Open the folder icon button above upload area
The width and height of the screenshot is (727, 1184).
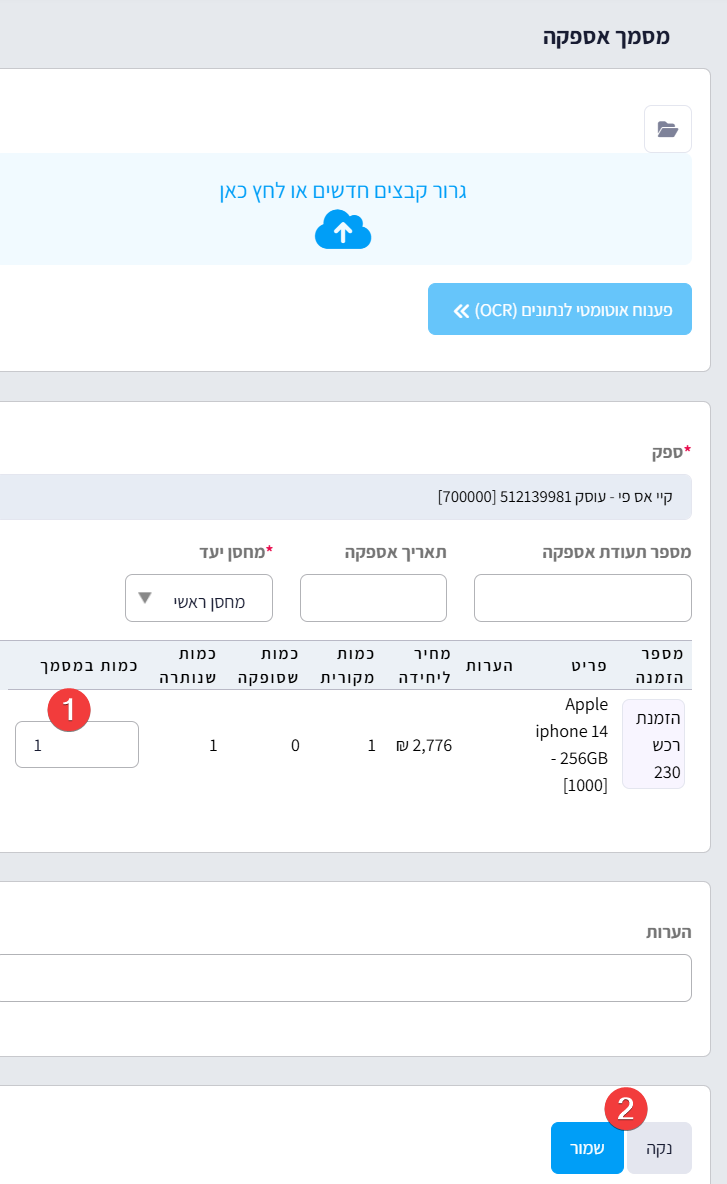pyautogui.click(x=667, y=129)
